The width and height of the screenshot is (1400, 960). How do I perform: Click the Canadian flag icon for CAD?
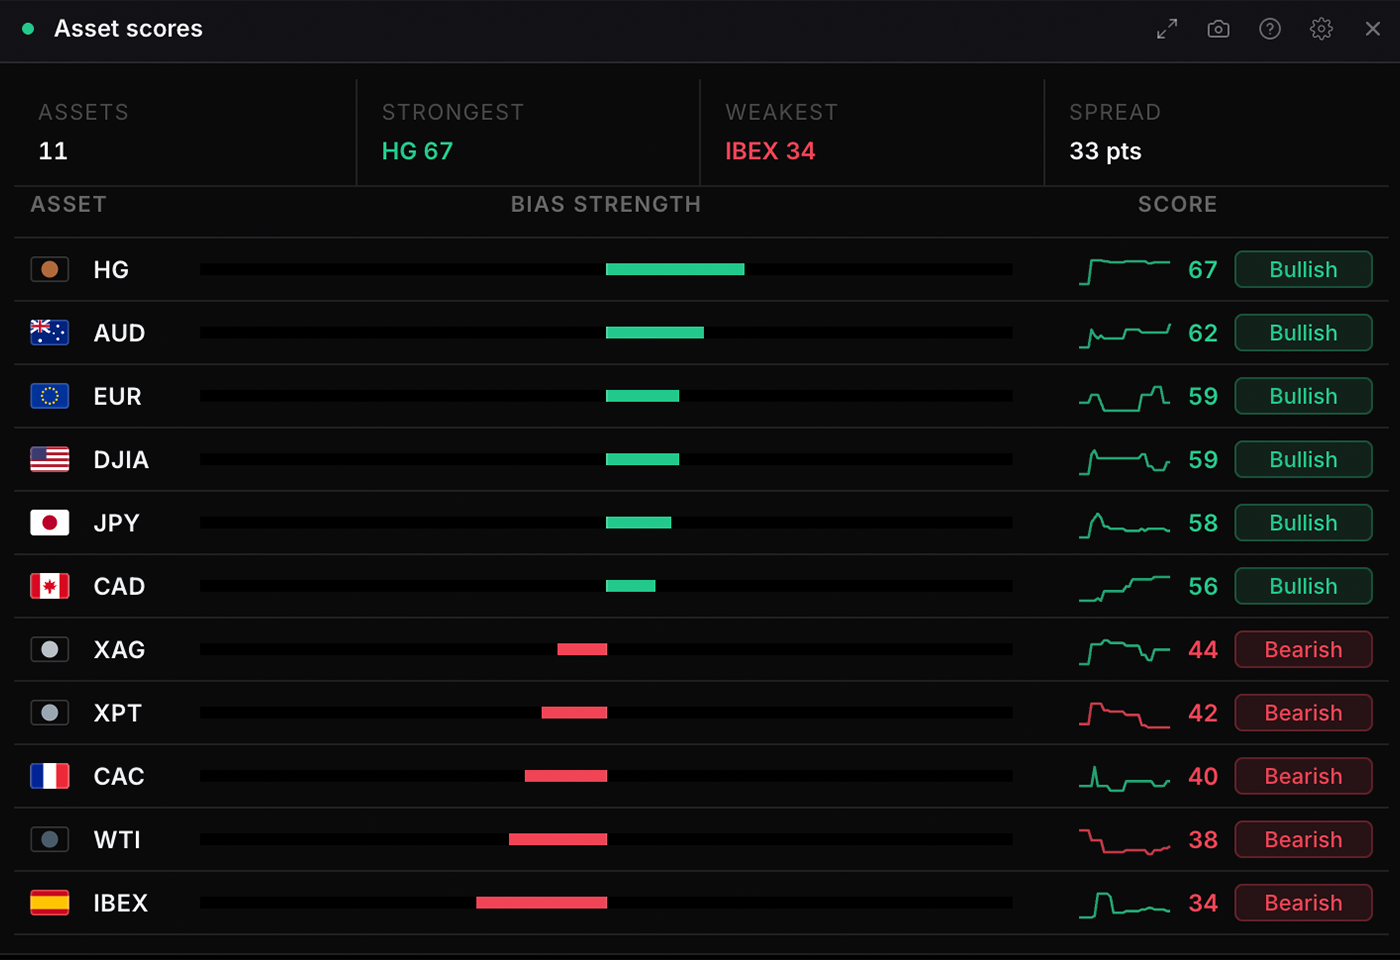tap(50, 586)
